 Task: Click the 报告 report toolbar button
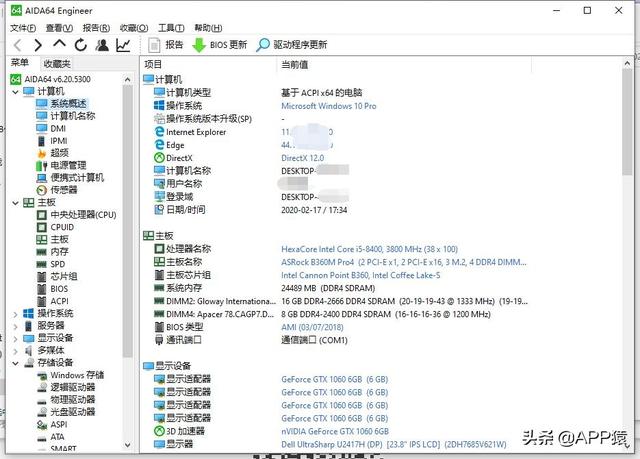coord(166,45)
